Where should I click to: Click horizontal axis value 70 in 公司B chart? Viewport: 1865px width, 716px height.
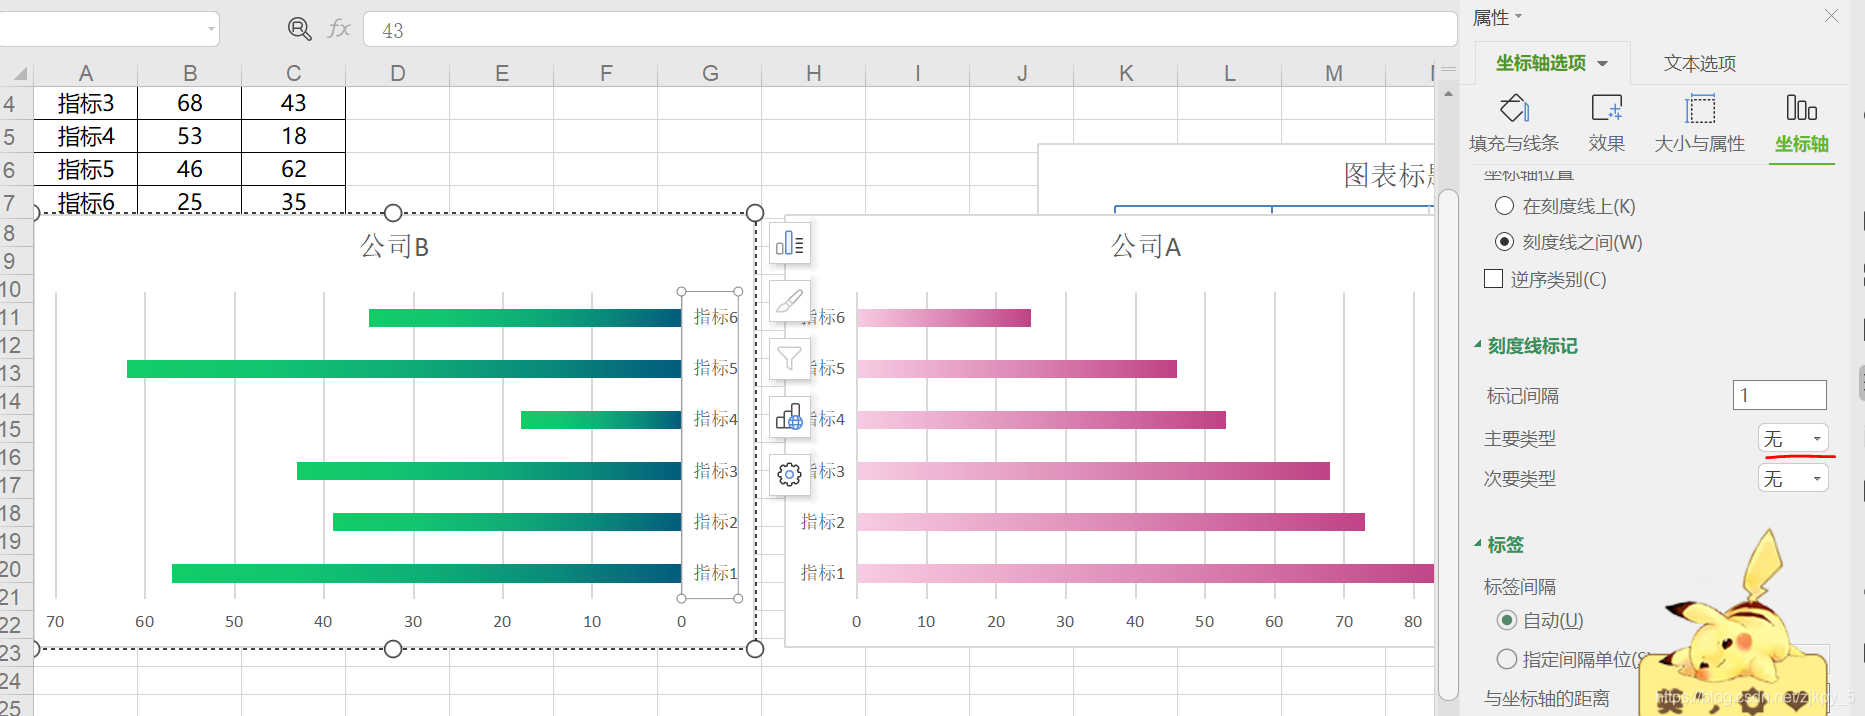coord(55,621)
